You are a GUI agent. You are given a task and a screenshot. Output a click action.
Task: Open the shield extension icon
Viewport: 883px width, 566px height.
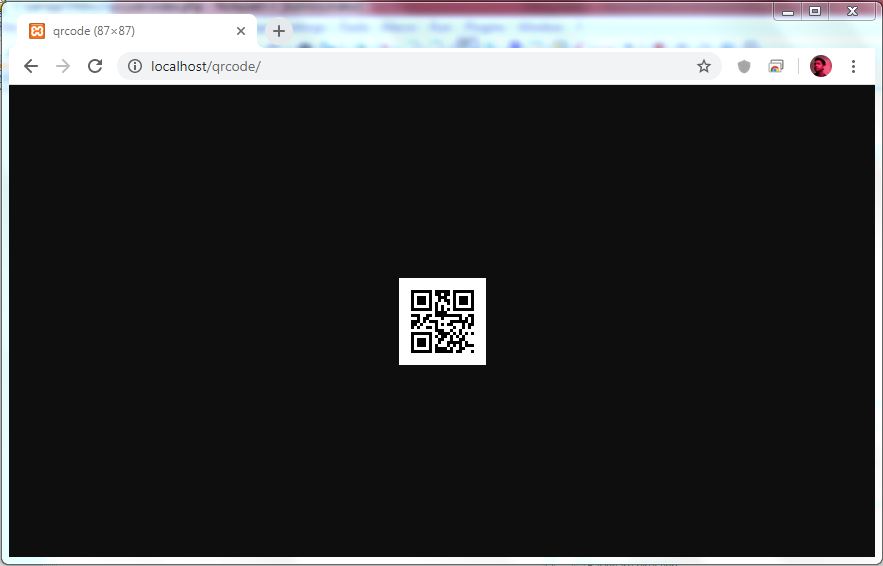[744, 66]
